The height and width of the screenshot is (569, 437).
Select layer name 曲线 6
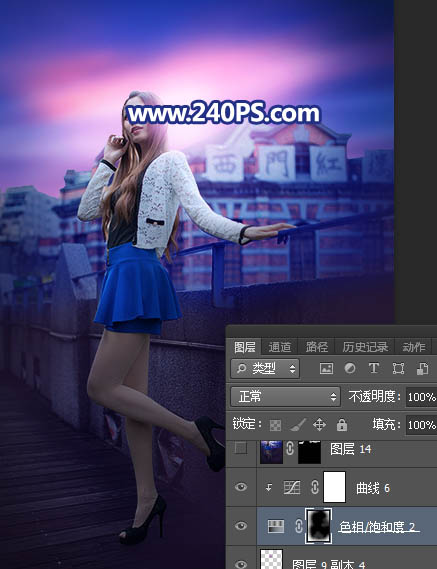[372, 488]
